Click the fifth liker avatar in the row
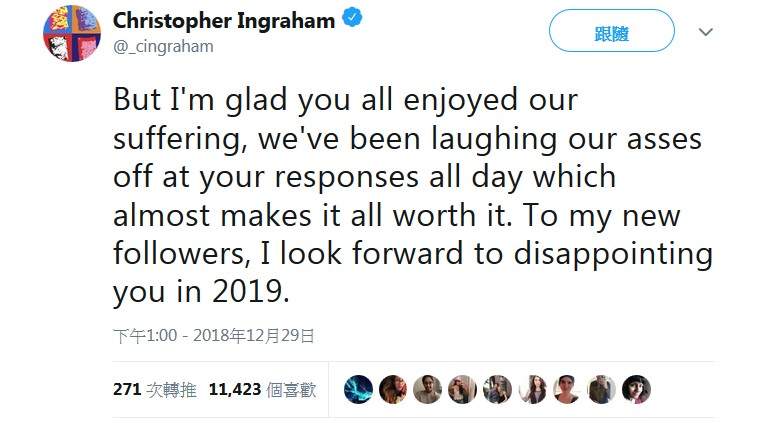 [497, 389]
